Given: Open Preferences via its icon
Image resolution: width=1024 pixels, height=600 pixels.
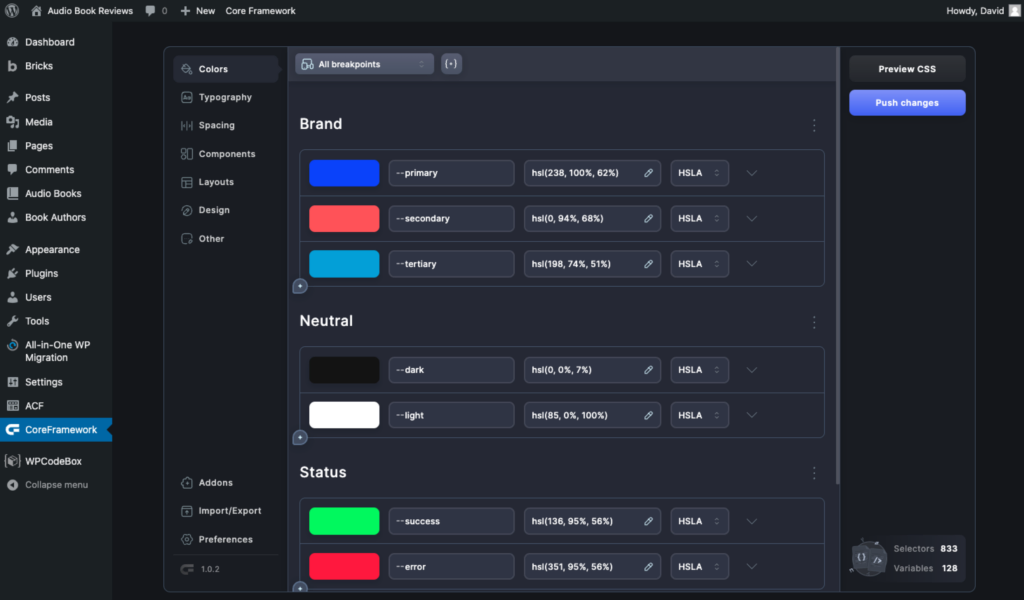Looking at the screenshot, I should tap(186, 539).
